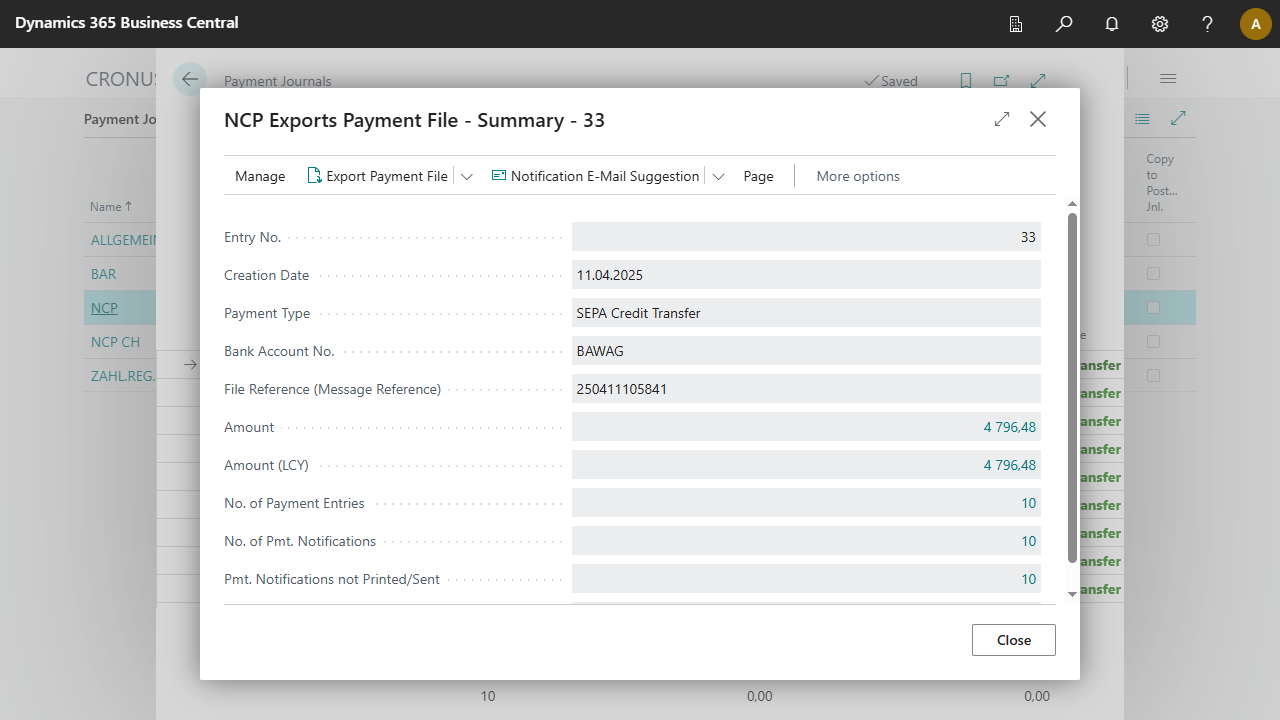Click the scrollbar down arrow in dialog
This screenshot has height=720, width=1280.
coord(1072,594)
